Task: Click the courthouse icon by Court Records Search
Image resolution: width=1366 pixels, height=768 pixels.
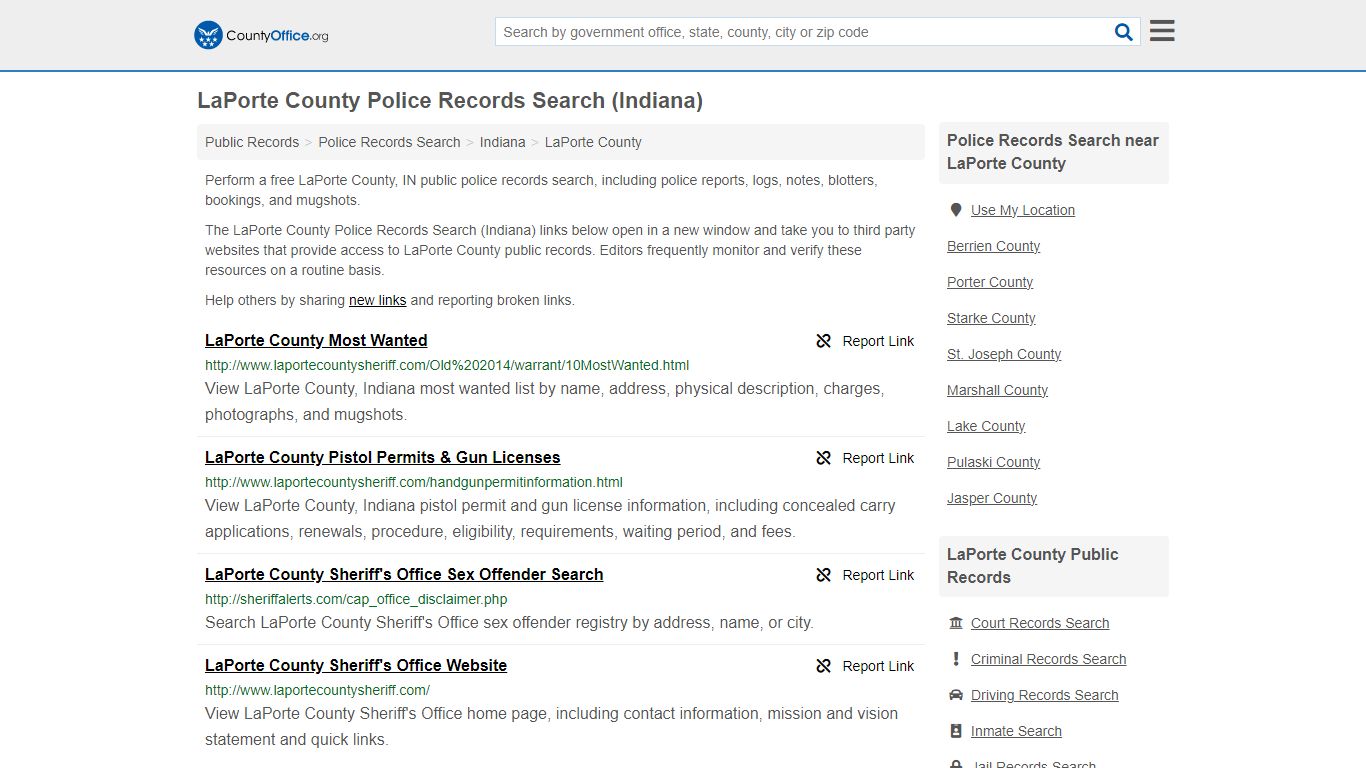Action: click(x=956, y=623)
